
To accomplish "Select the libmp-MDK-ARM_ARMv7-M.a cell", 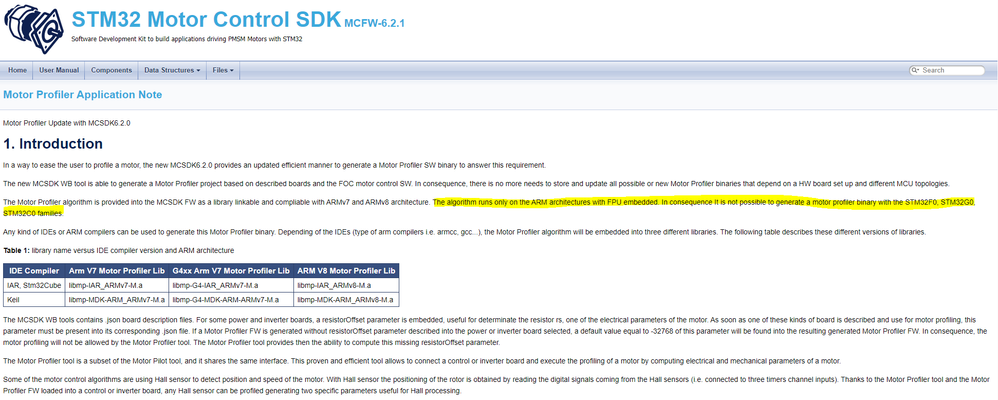I will (x=116, y=299).
